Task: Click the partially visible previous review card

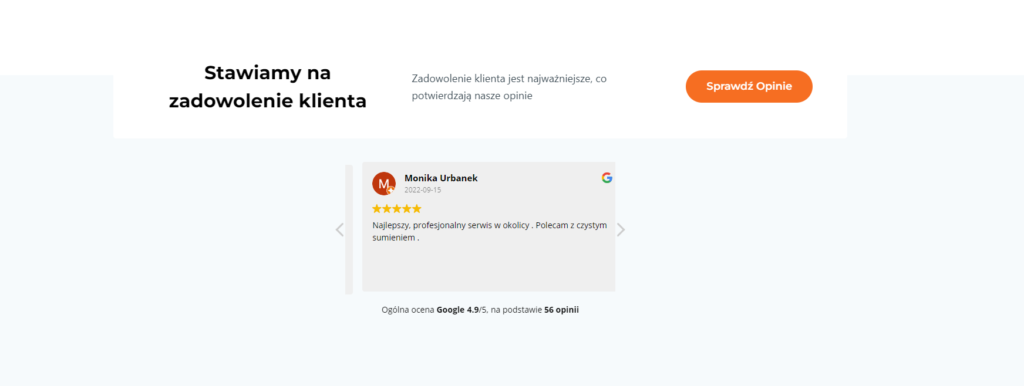Action: 349,229
